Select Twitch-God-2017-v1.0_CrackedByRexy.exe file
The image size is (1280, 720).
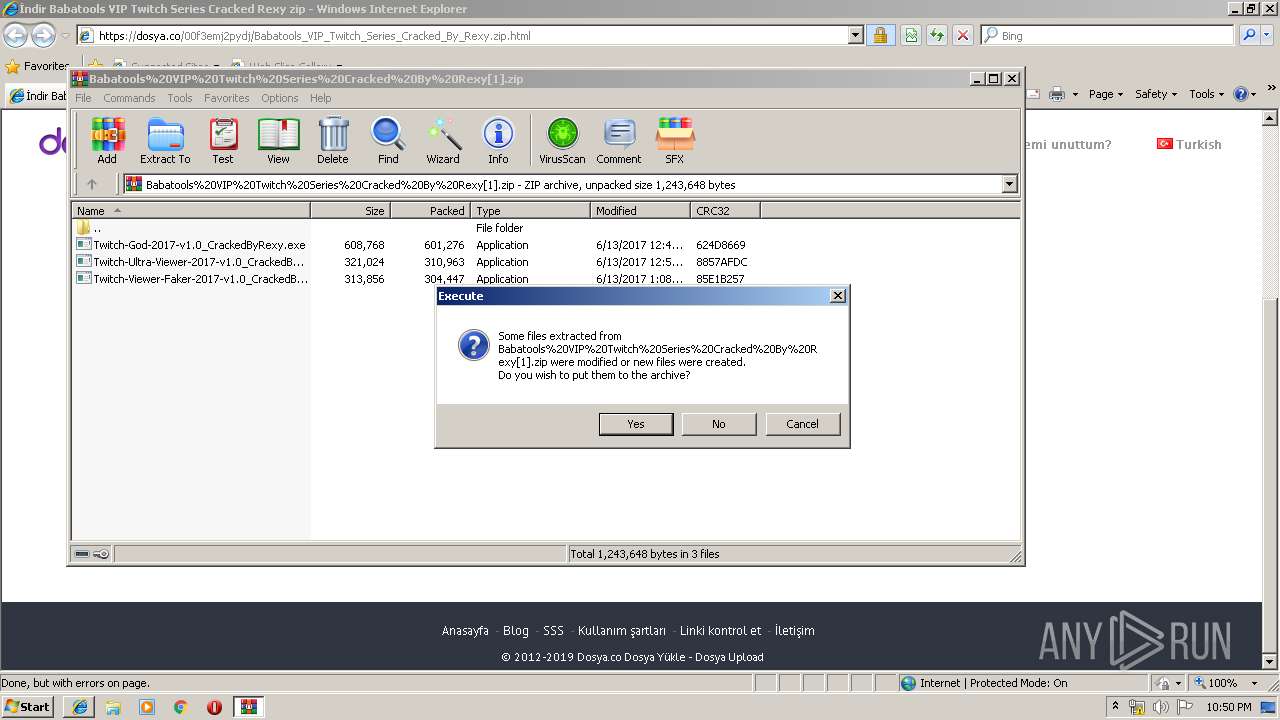coord(191,245)
